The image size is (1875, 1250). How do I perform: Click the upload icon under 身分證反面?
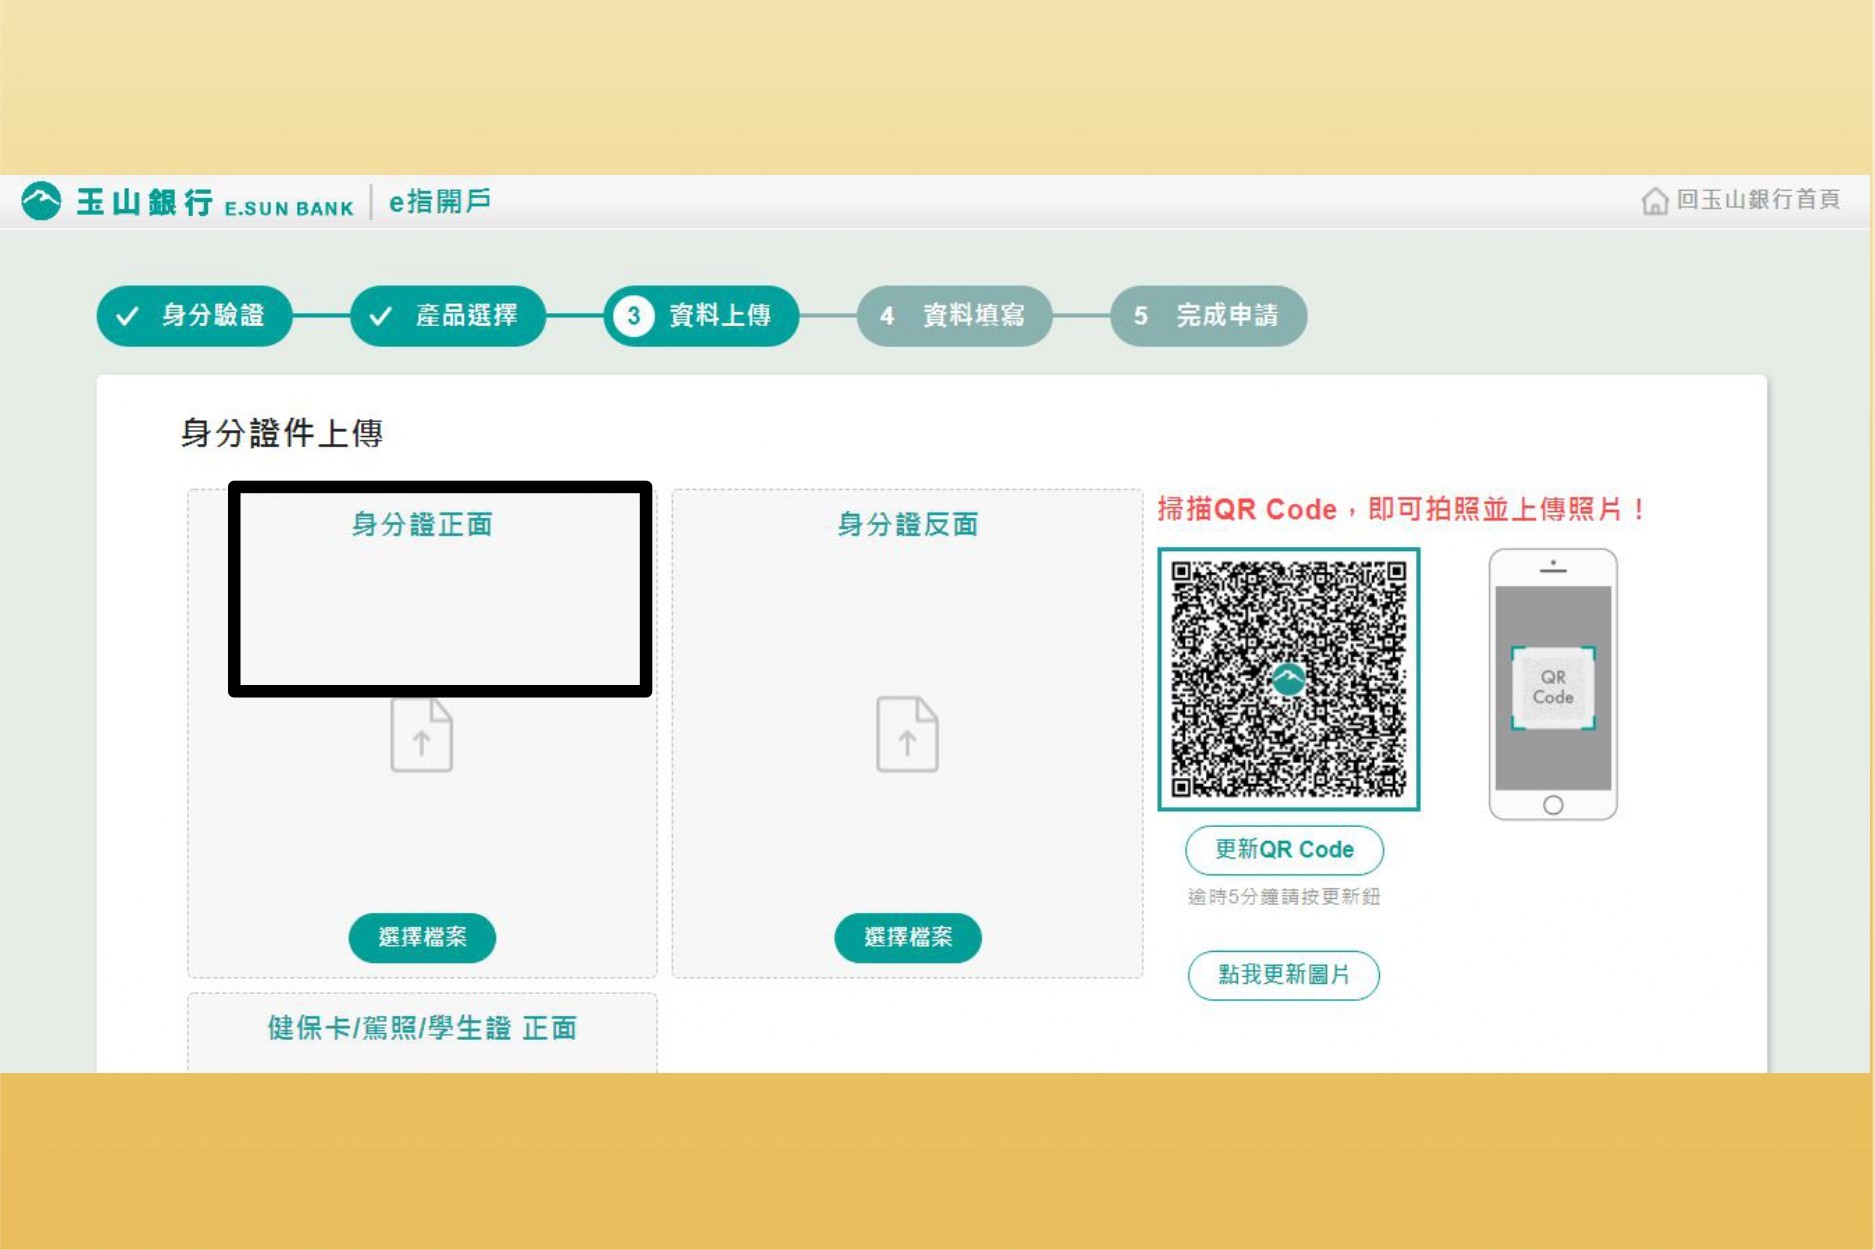point(907,735)
